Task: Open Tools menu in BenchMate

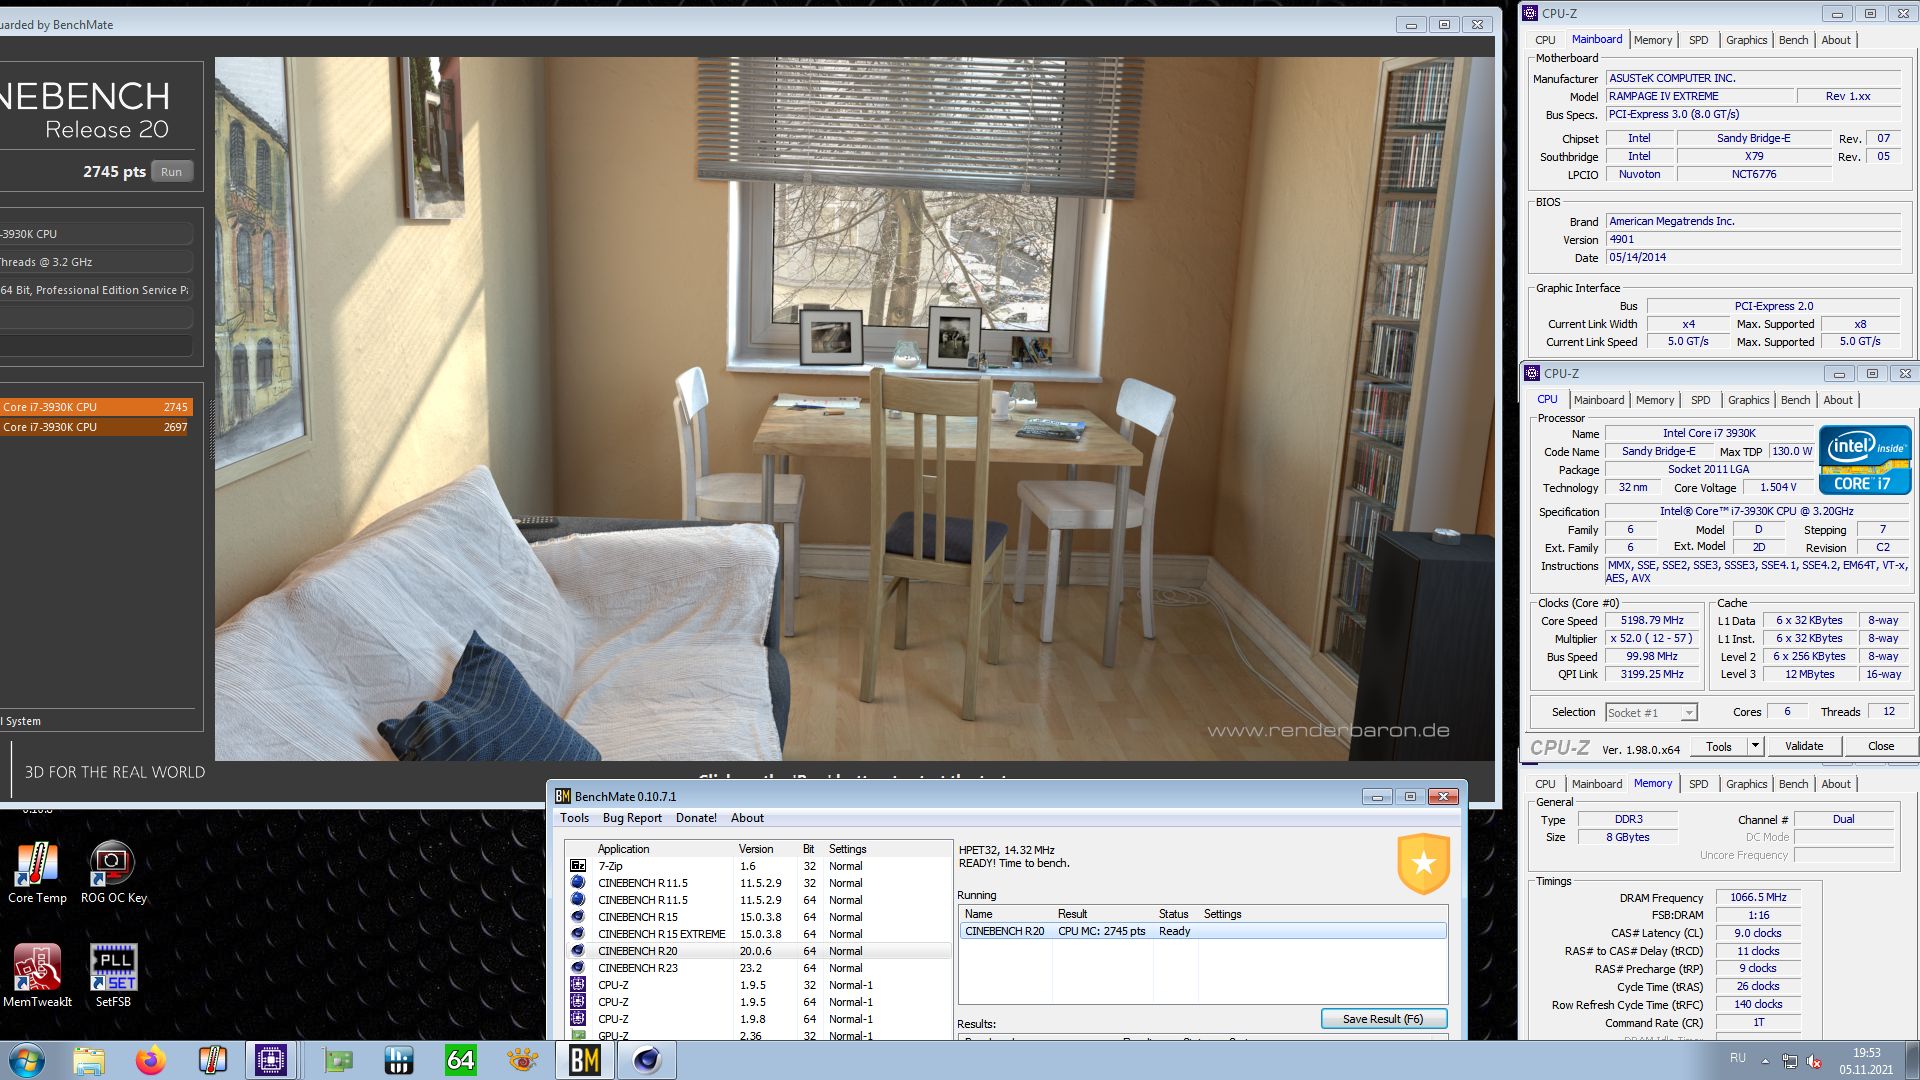Action: click(574, 818)
